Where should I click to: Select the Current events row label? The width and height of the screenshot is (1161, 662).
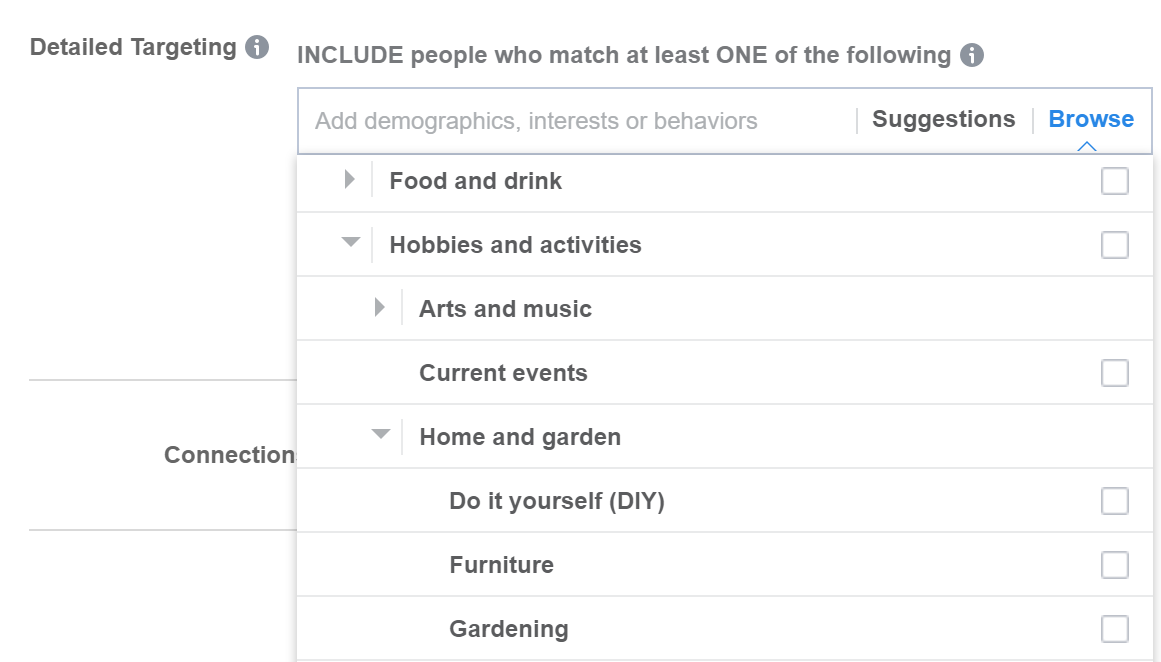click(503, 373)
